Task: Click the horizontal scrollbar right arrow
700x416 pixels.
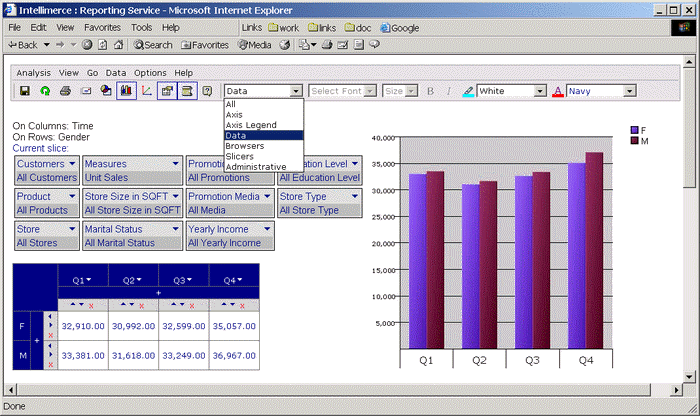Action: (x=676, y=390)
